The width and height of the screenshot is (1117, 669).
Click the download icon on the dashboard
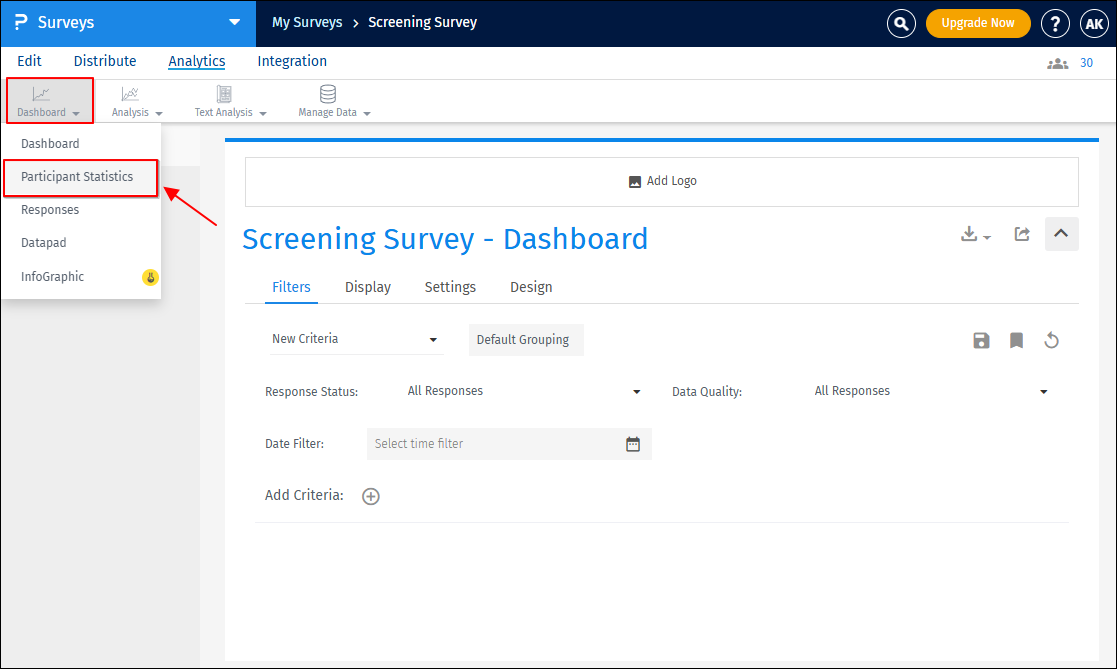tap(969, 233)
